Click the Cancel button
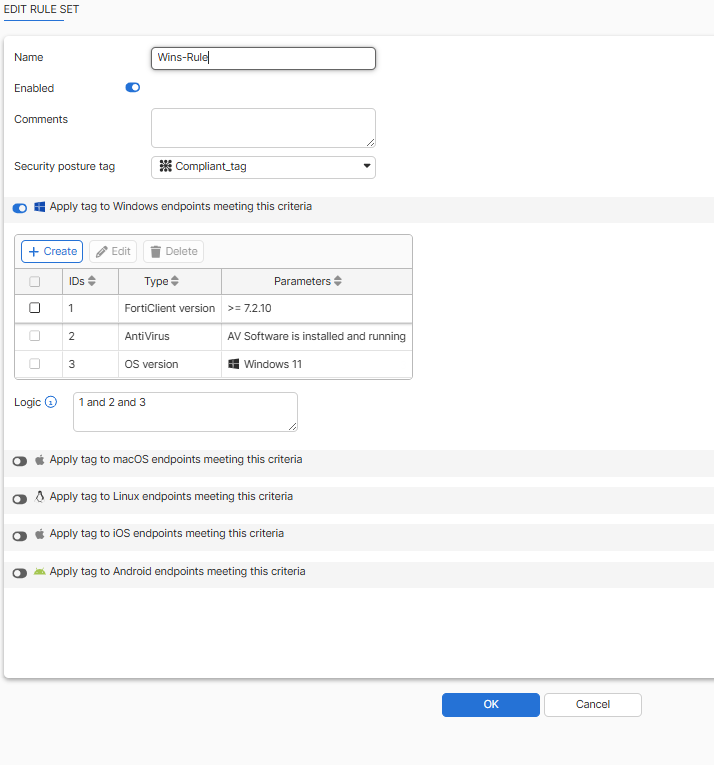Viewport: 714px width, 765px height. (592, 705)
